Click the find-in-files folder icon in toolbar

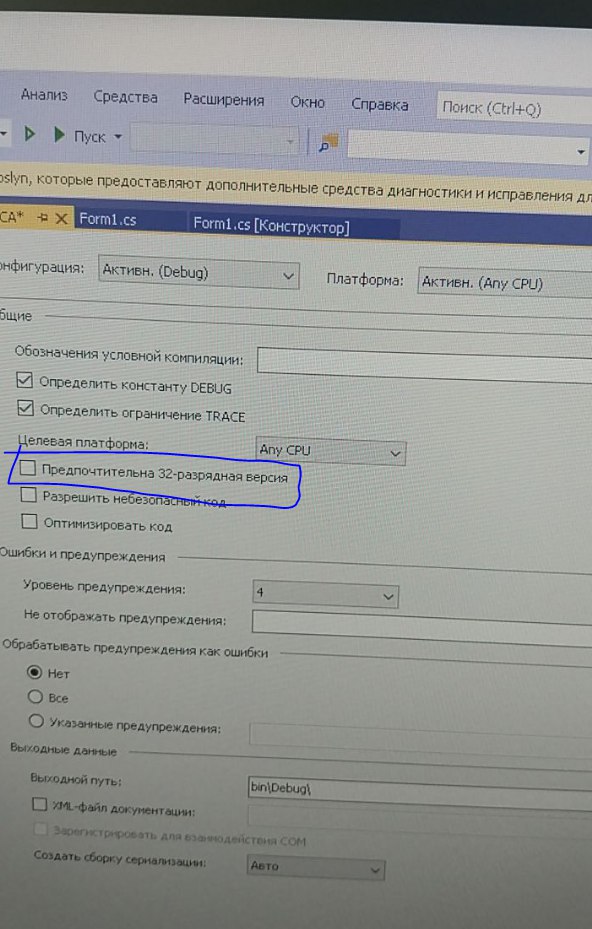[x=327, y=143]
